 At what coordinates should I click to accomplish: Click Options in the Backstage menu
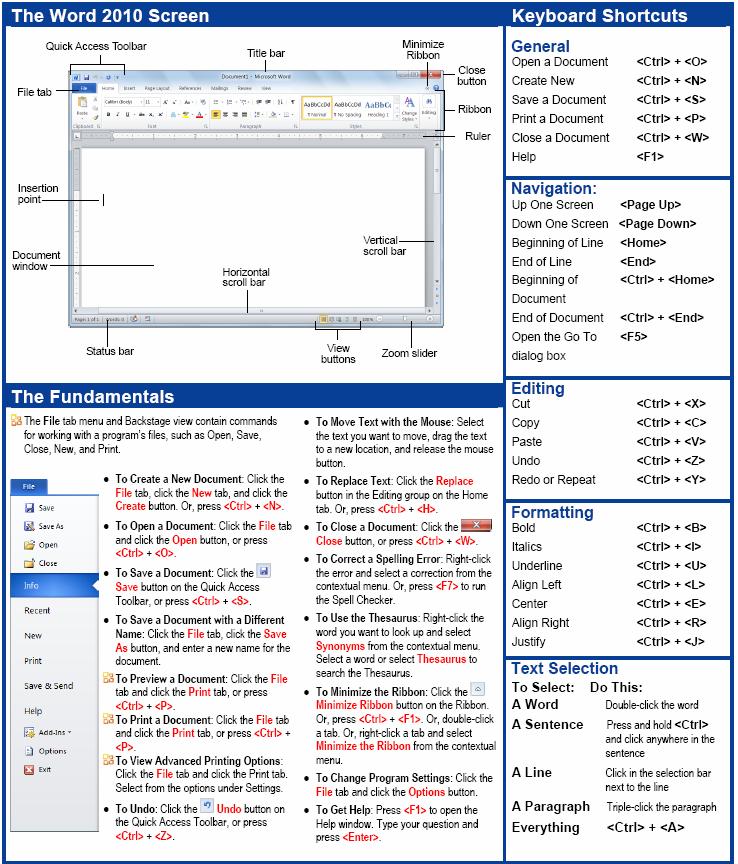click(x=46, y=751)
